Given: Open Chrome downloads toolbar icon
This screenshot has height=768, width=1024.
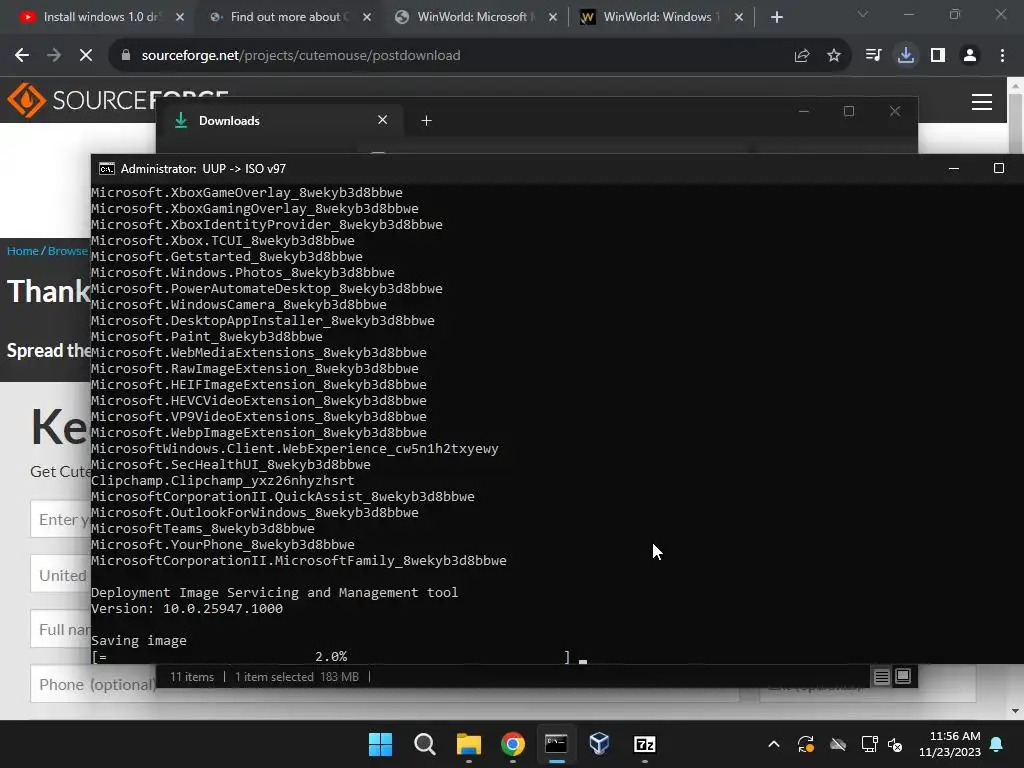Looking at the screenshot, I should click(906, 56).
